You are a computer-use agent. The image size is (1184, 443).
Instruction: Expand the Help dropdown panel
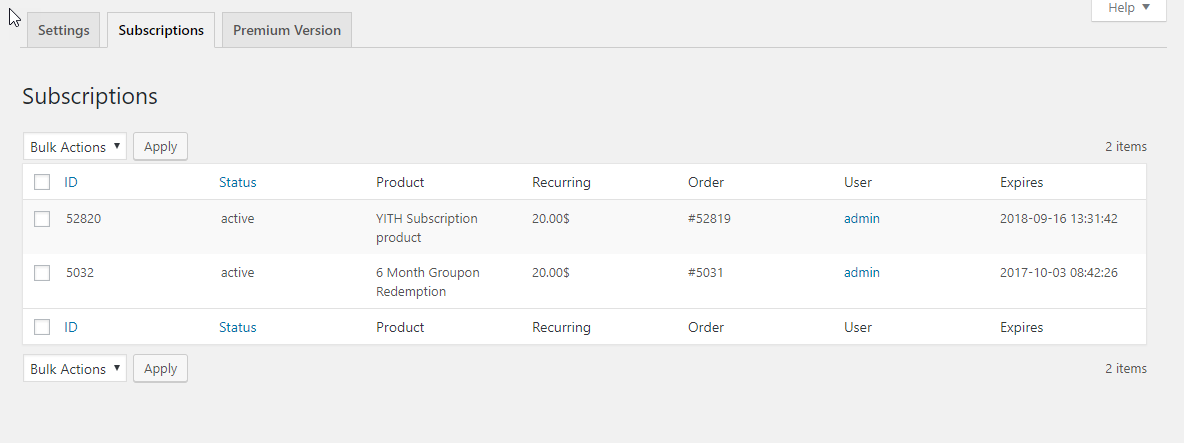pos(1129,10)
